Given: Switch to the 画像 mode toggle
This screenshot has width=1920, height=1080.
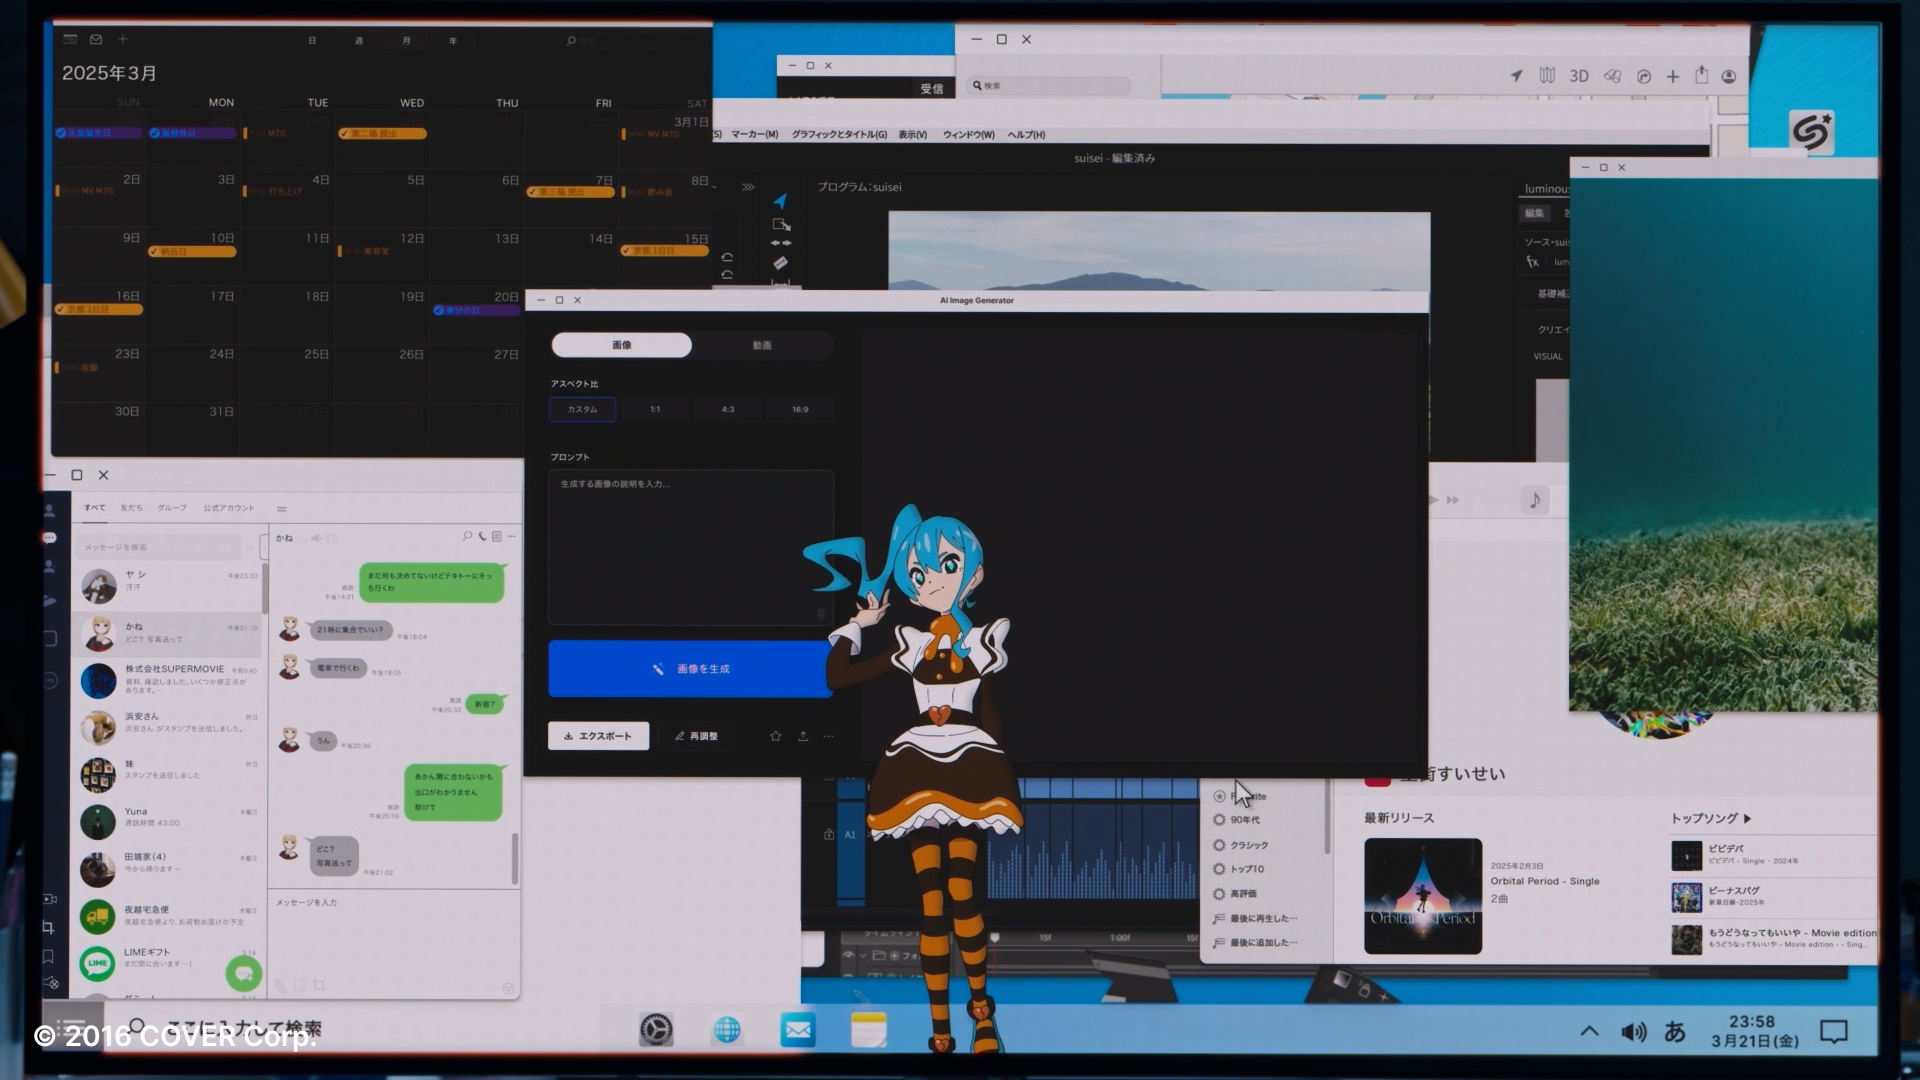Looking at the screenshot, I should (x=621, y=345).
